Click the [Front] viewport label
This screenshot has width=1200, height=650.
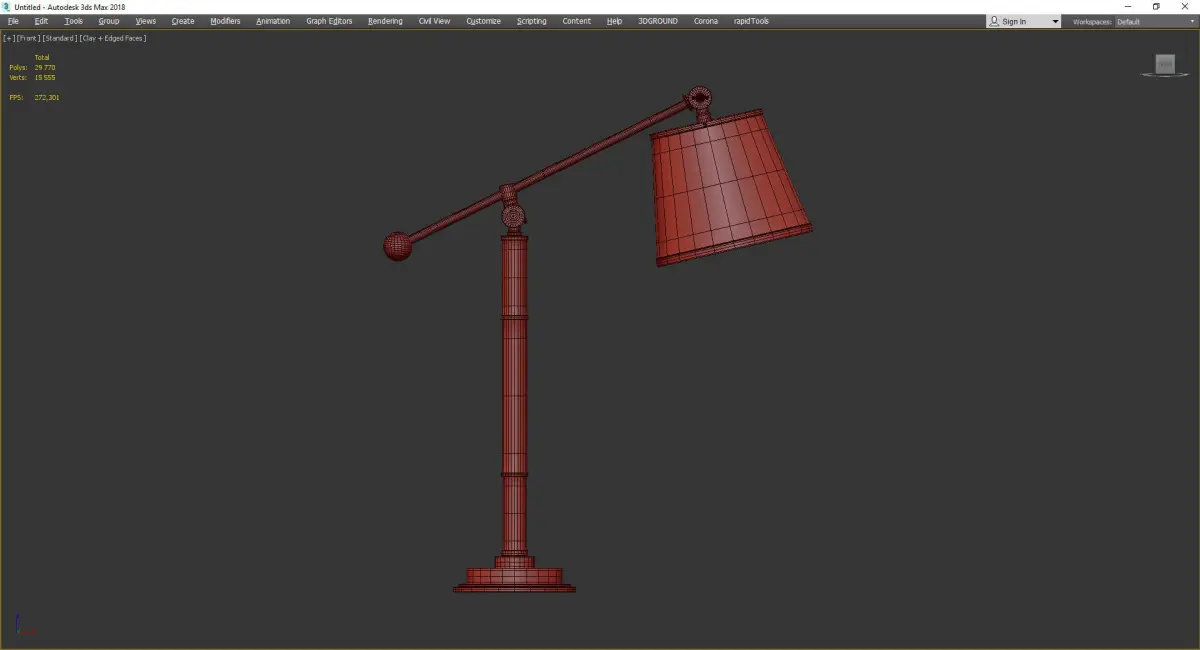28,38
